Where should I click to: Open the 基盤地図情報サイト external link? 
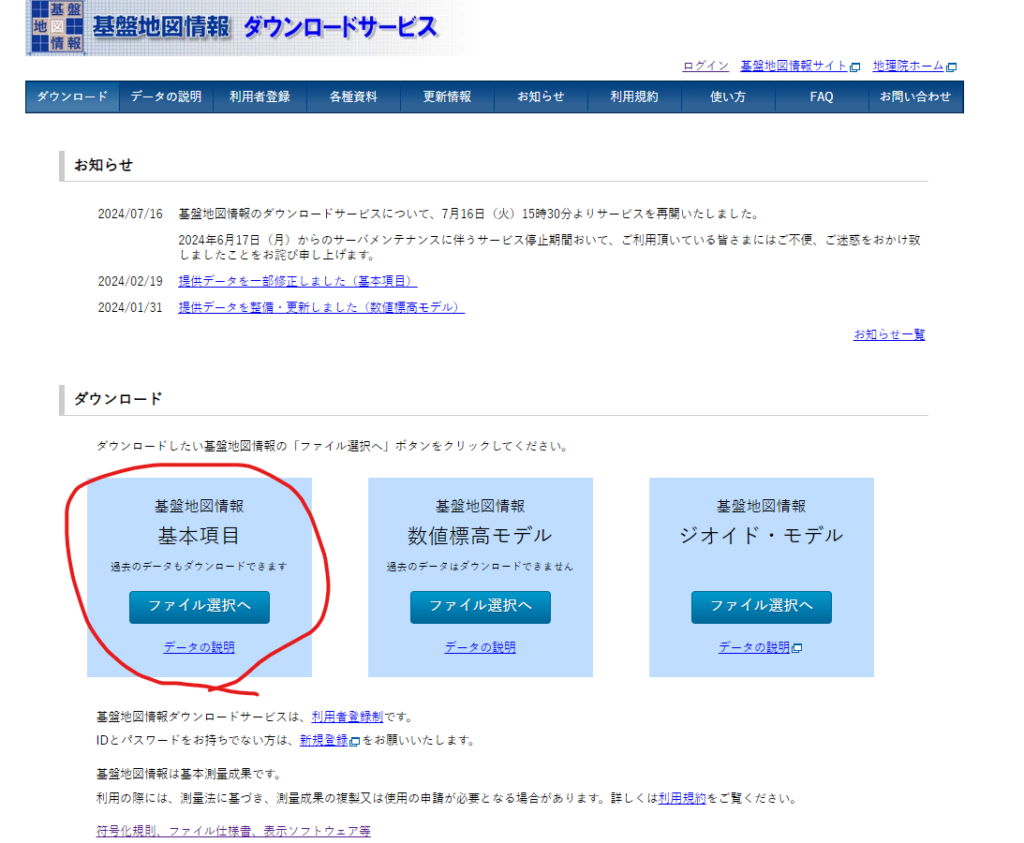pyautogui.click(x=794, y=66)
